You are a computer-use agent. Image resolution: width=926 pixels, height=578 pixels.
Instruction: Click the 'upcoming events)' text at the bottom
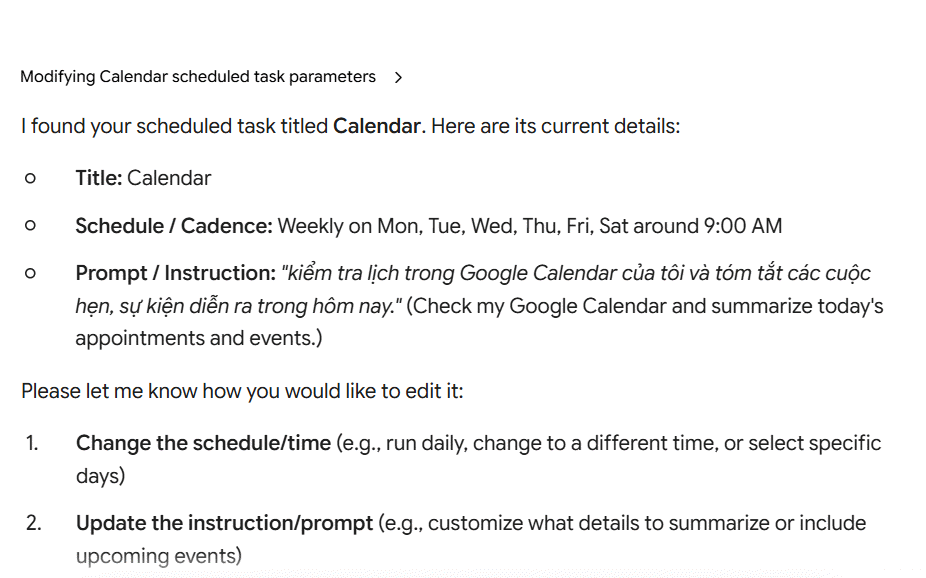pos(159,556)
